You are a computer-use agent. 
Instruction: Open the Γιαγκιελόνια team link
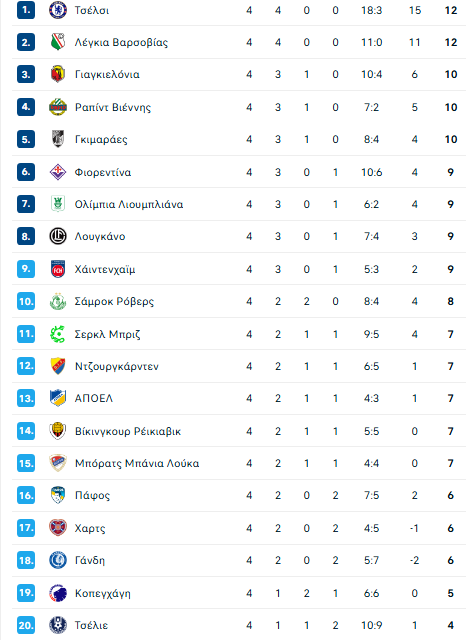pos(107,74)
